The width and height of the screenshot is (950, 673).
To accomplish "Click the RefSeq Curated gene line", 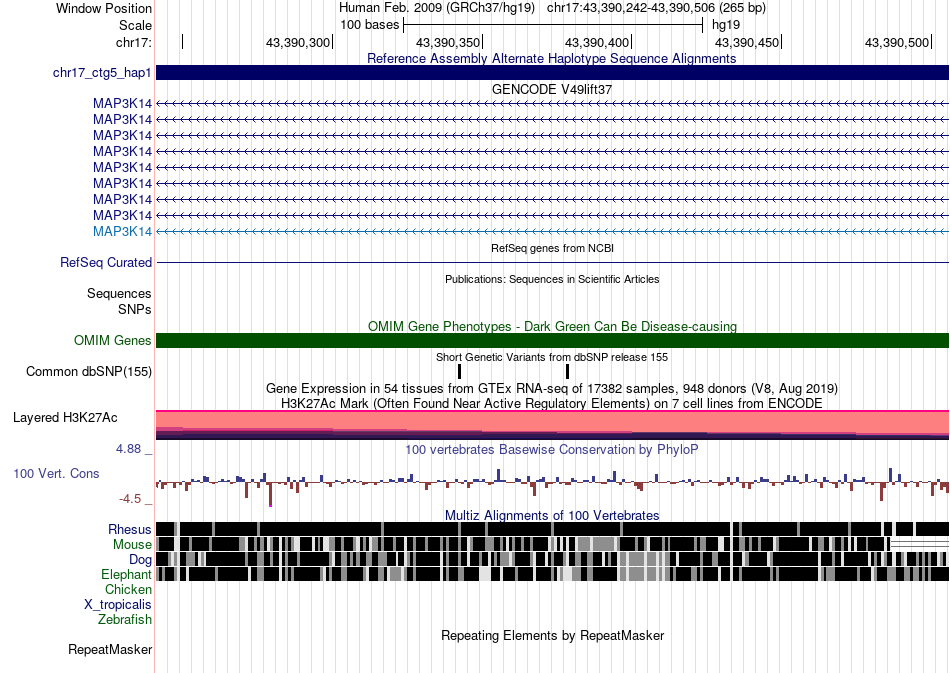I will (553, 262).
